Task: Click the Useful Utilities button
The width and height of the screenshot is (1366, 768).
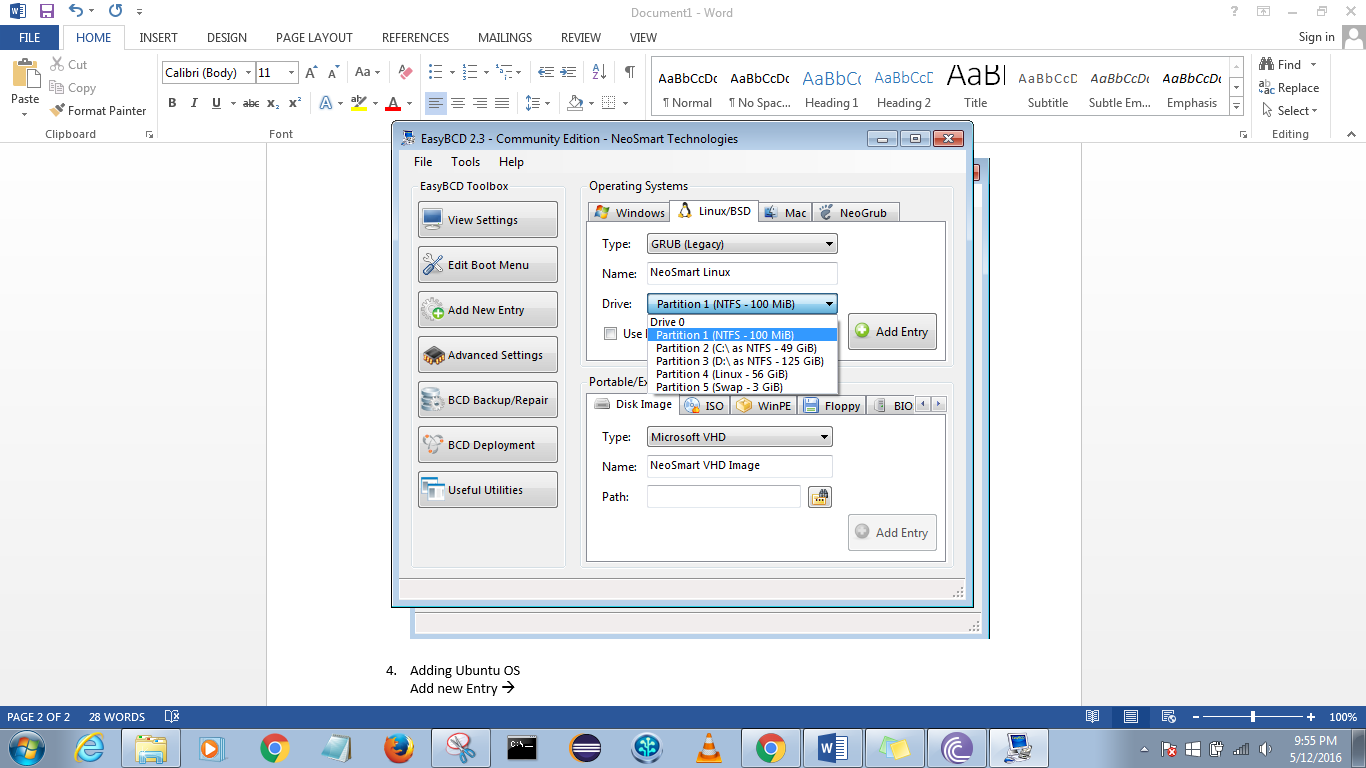Action: pos(488,490)
